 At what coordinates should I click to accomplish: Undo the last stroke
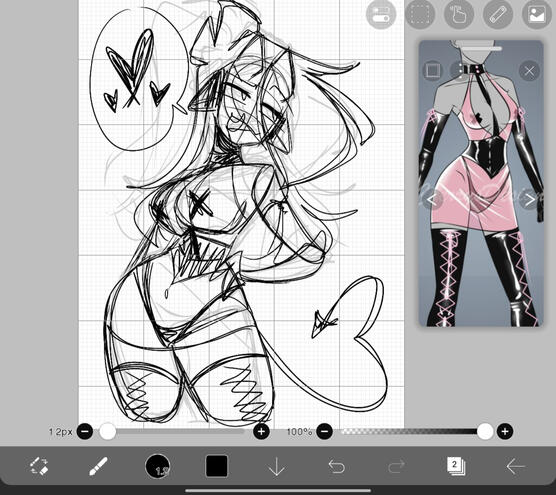336,466
